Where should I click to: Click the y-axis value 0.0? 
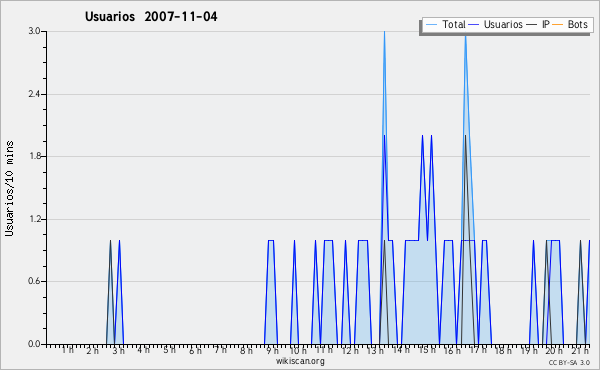click(x=34, y=344)
